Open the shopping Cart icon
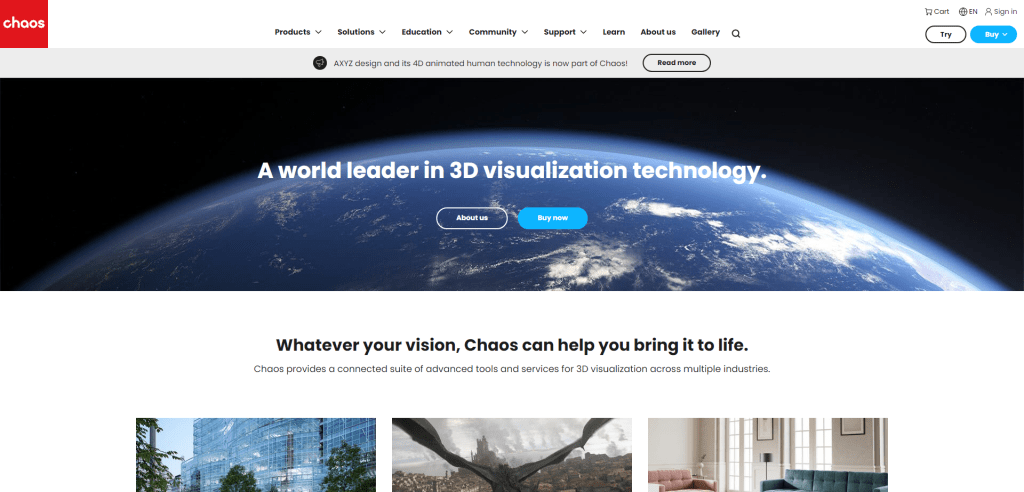The image size is (1024, 492). (x=928, y=12)
